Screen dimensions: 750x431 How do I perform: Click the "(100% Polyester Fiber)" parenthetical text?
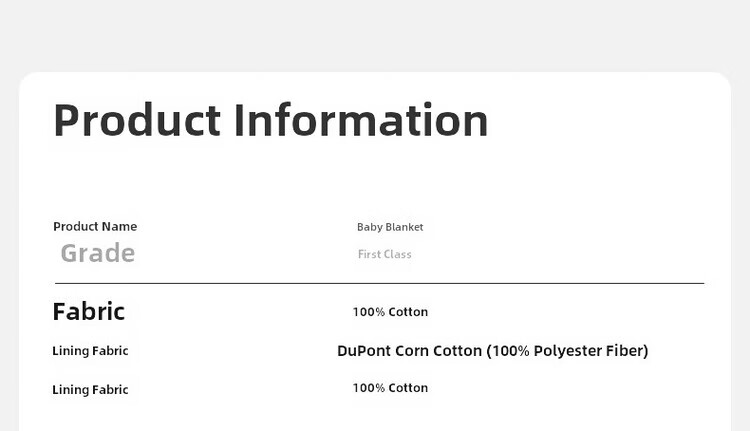point(568,351)
